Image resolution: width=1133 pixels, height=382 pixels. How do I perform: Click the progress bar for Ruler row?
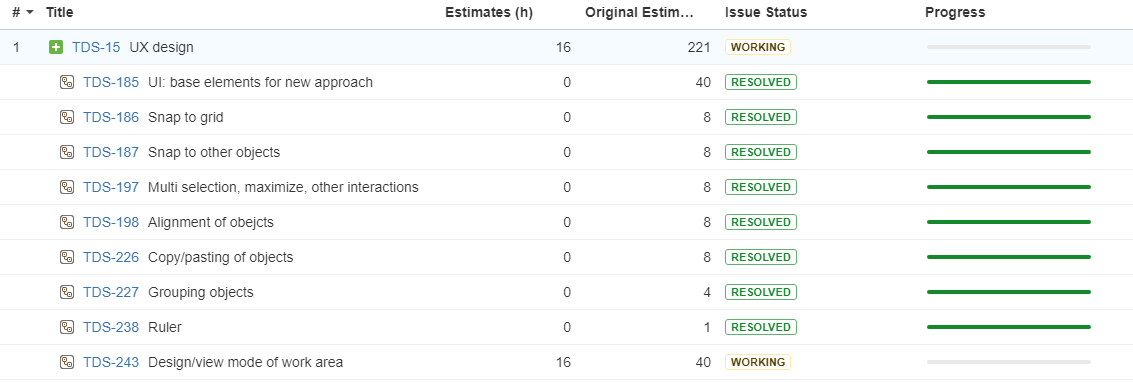point(1009,327)
